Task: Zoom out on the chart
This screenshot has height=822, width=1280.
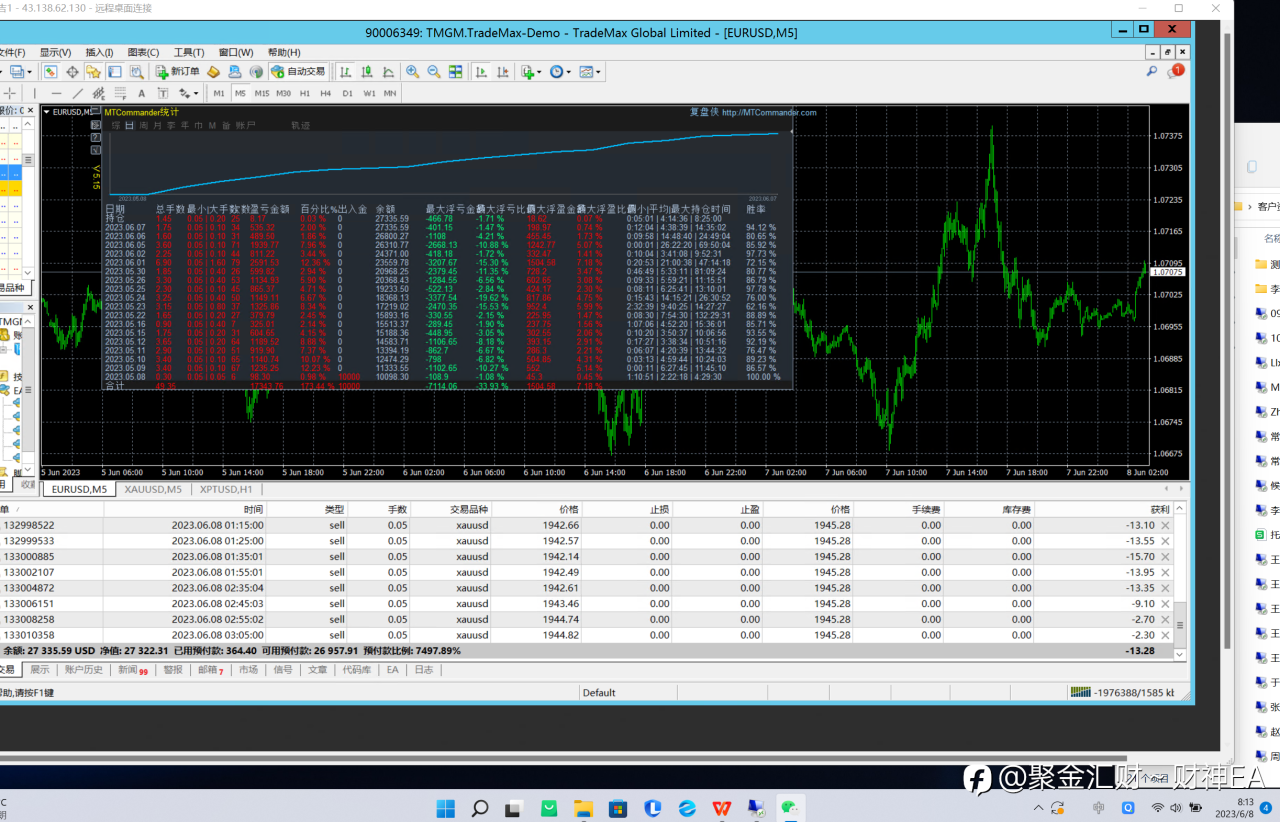Action: pyautogui.click(x=434, y=72)
